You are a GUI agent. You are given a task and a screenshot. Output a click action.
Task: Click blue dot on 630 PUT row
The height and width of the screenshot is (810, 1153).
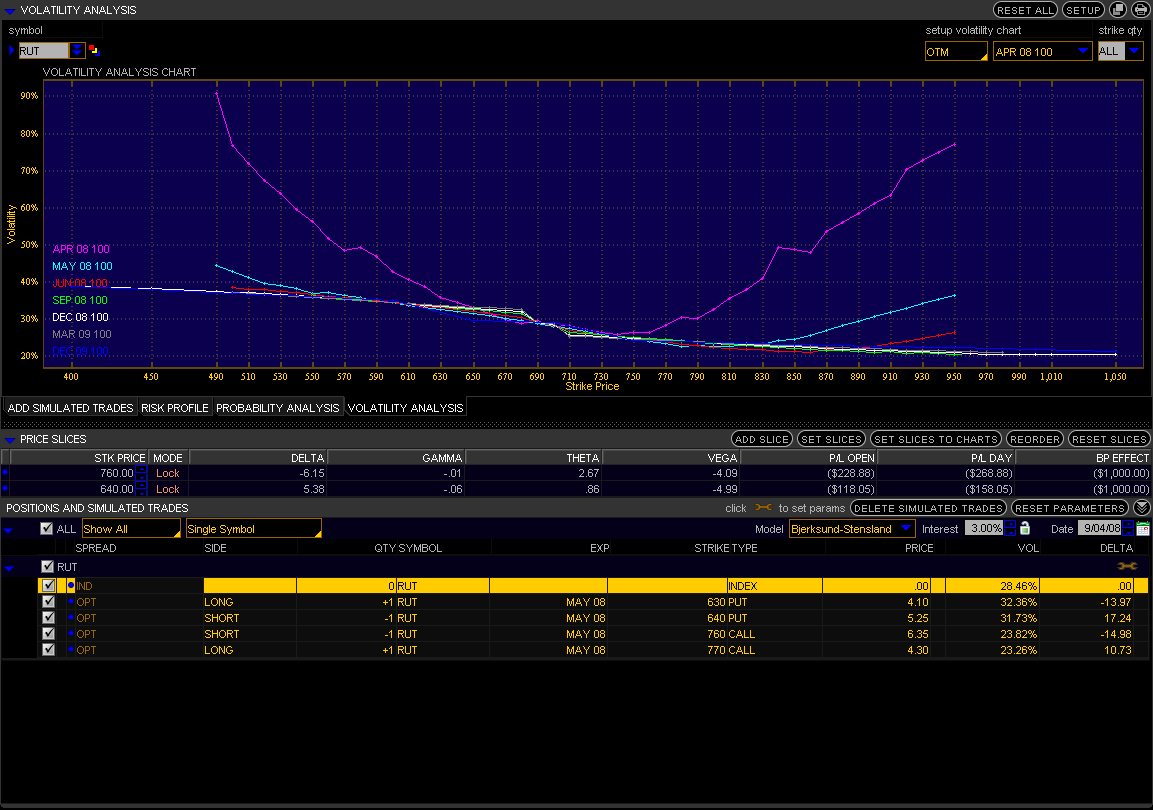tap(71, 602)
